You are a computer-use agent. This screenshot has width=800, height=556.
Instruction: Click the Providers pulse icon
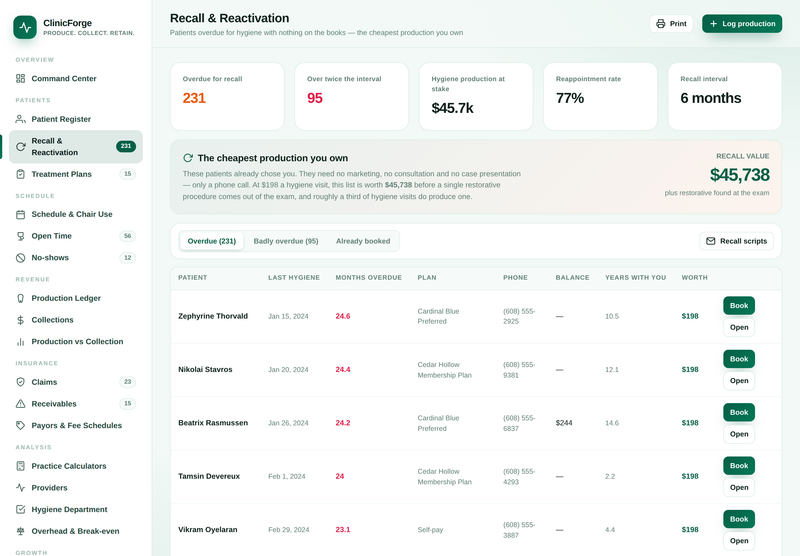point(20,488)
